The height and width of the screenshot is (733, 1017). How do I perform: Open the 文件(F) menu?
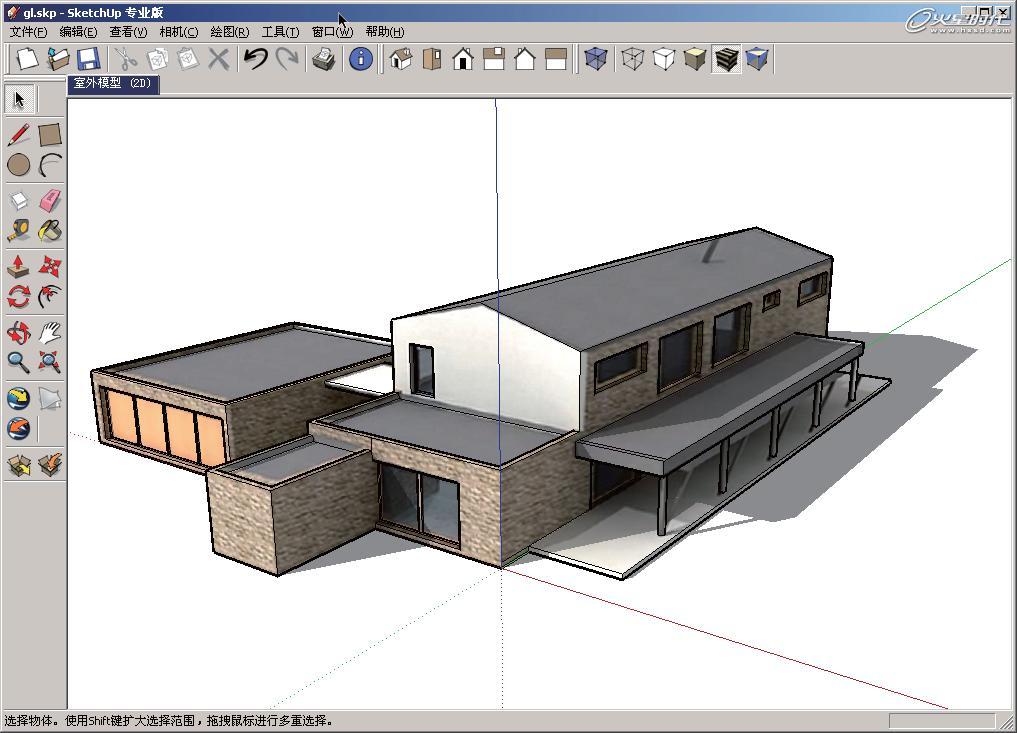[28, 32]
